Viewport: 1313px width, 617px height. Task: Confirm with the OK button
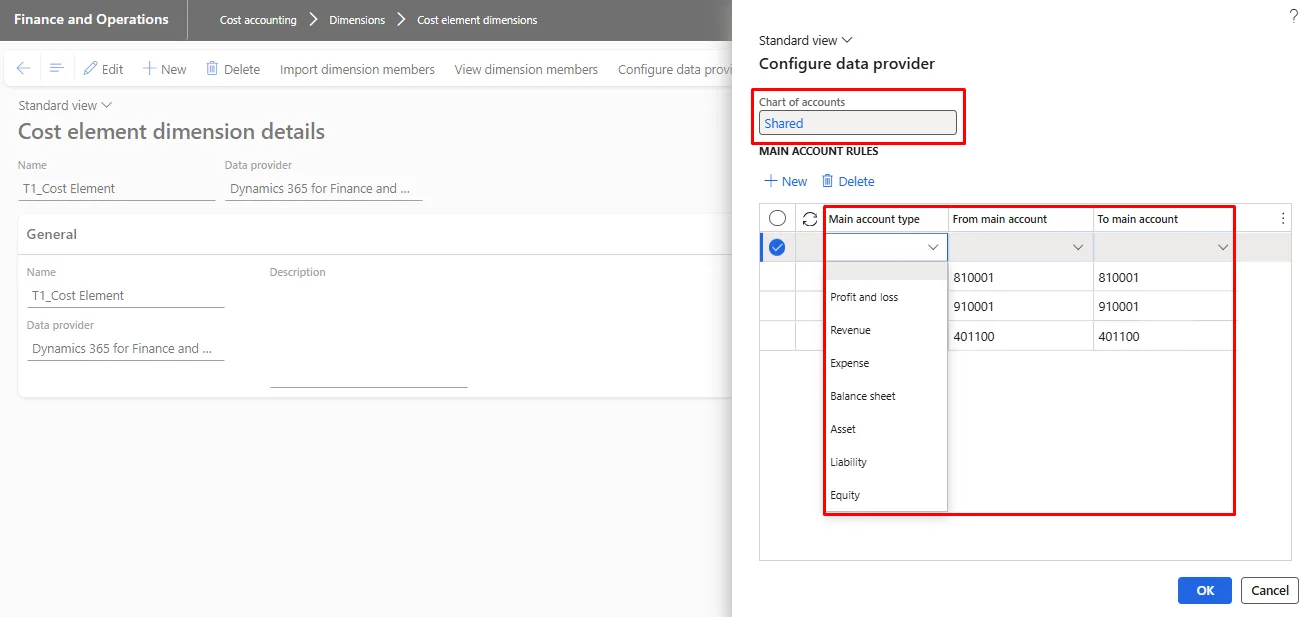[1205, 590]
